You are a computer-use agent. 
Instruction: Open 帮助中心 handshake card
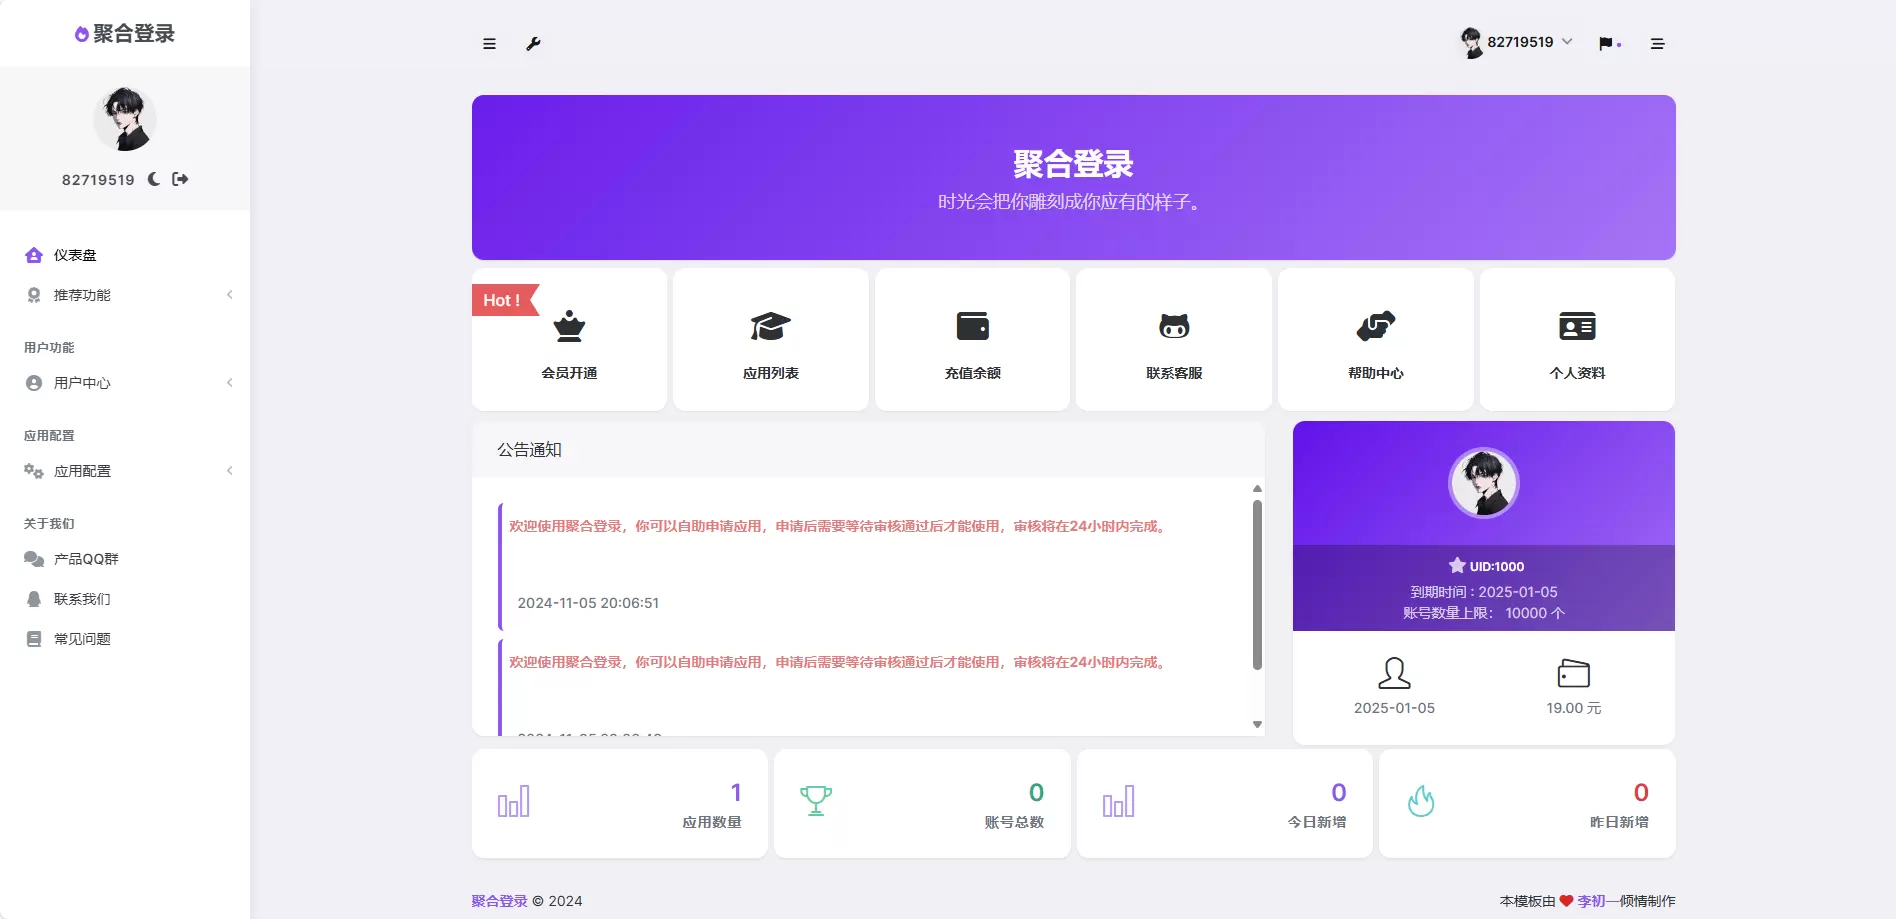[x=1376, y=339]
